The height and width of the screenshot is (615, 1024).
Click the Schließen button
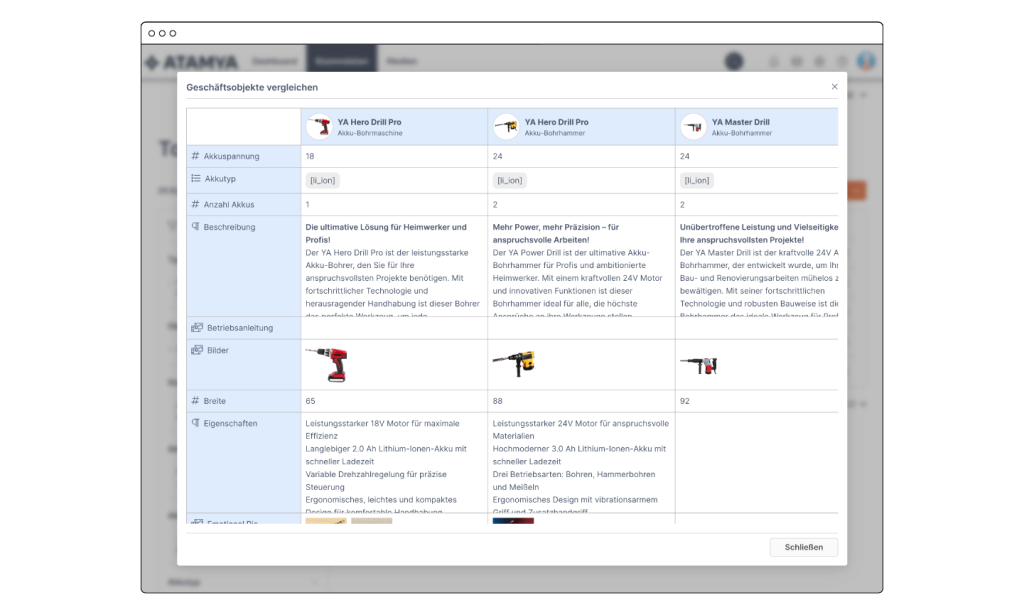click(803, 547)
